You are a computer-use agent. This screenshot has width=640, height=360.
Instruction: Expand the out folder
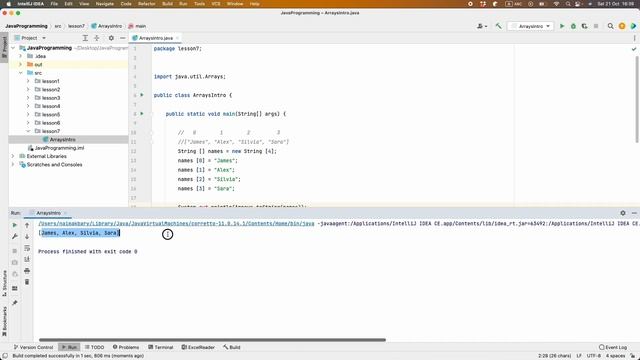click(20, 64)
